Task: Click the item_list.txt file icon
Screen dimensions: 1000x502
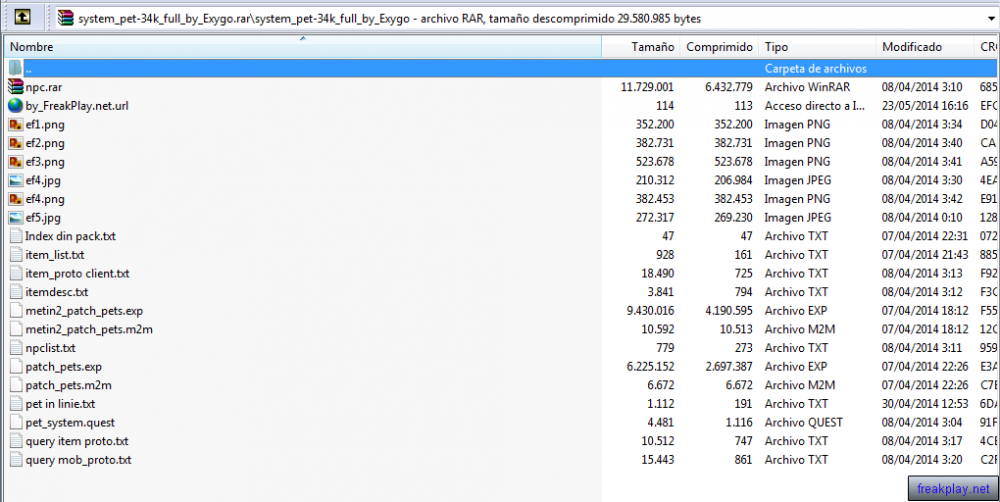Action: (16, 255)
